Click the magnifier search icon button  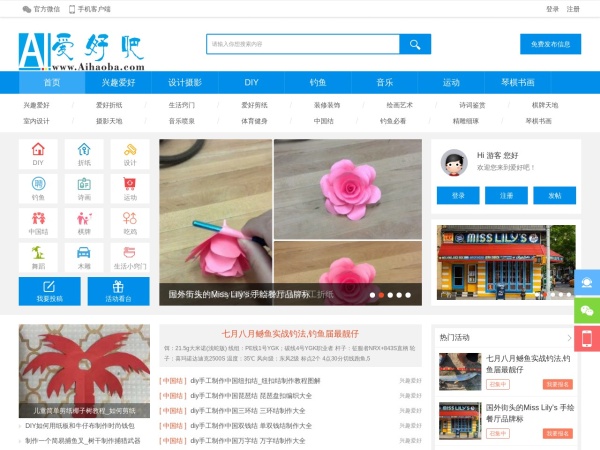tap(415, 44)
